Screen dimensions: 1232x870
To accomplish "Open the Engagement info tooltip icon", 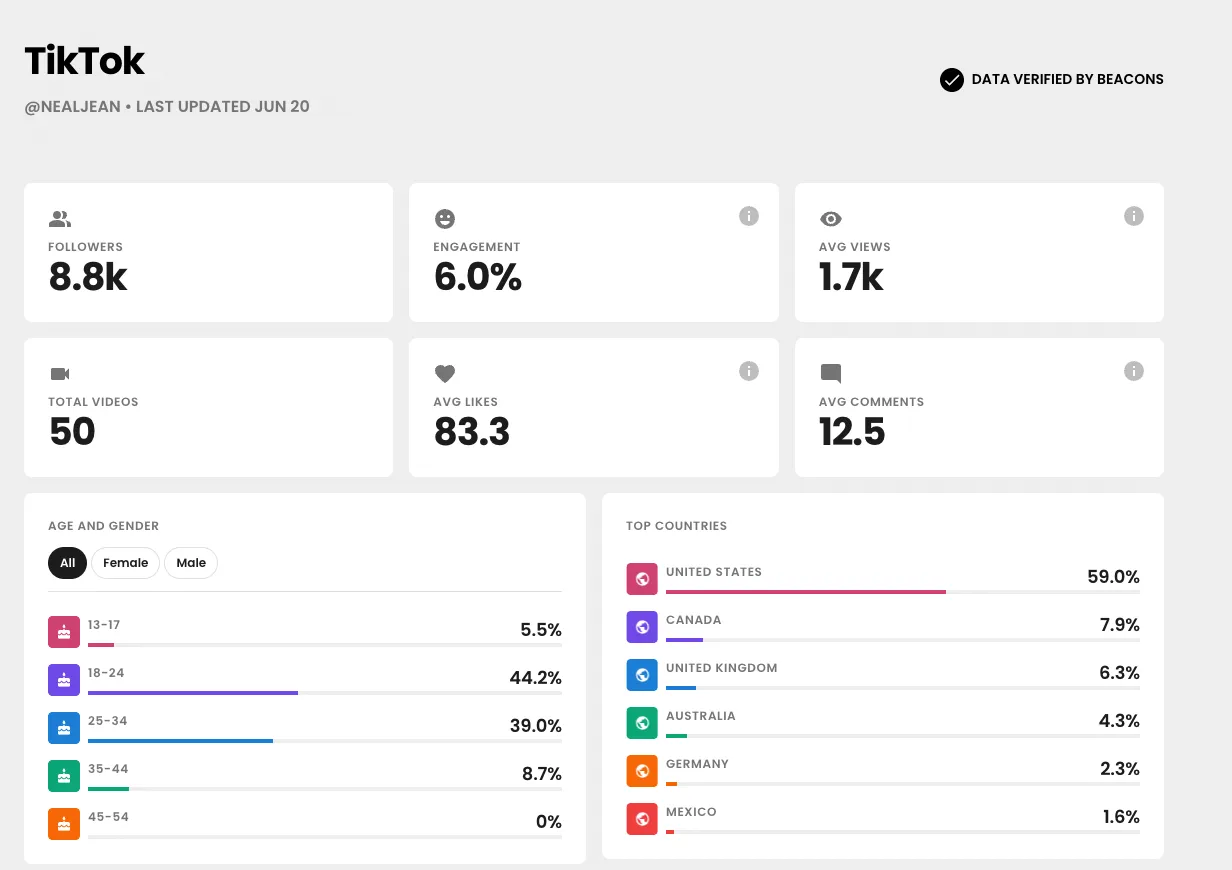I will coord(749,216).
